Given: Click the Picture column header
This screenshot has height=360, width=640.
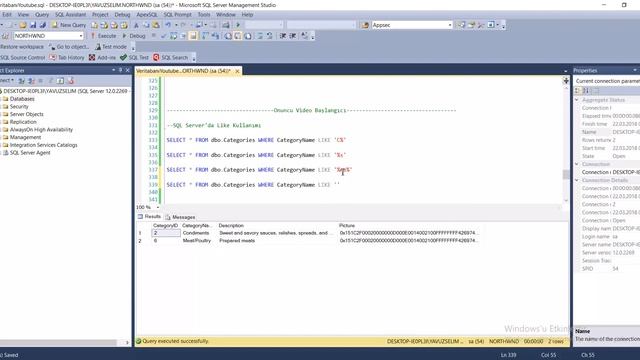Looking at the screenshot, I should tap(347, 225).
